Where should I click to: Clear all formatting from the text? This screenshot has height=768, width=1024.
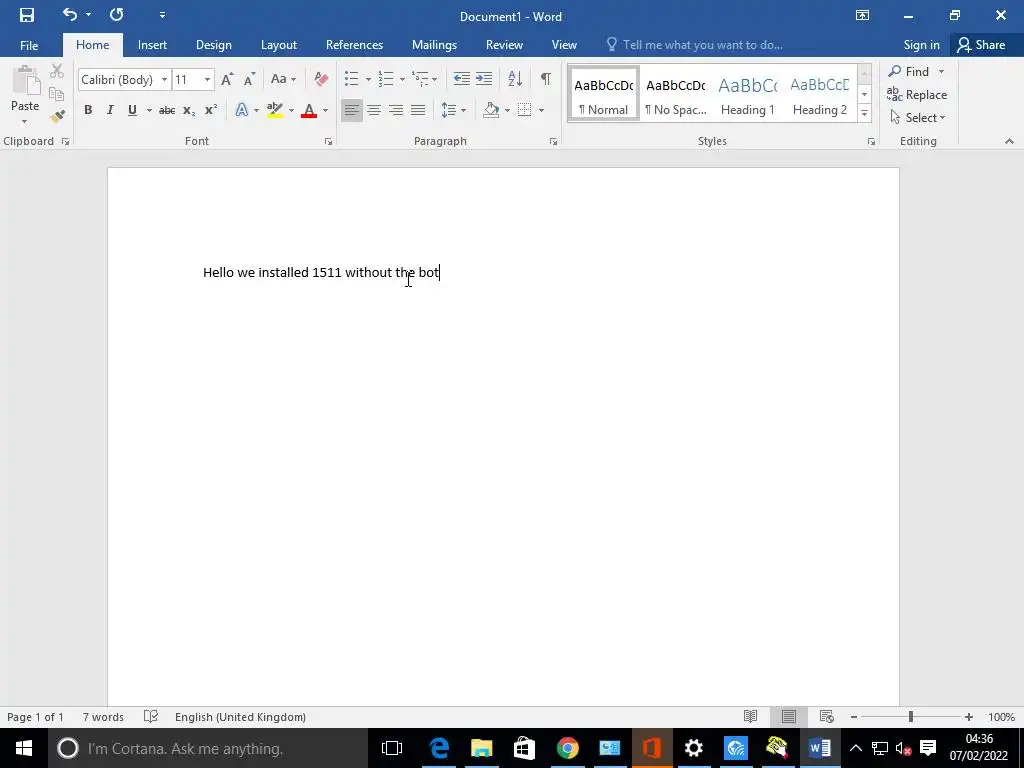tap(321, 80)
